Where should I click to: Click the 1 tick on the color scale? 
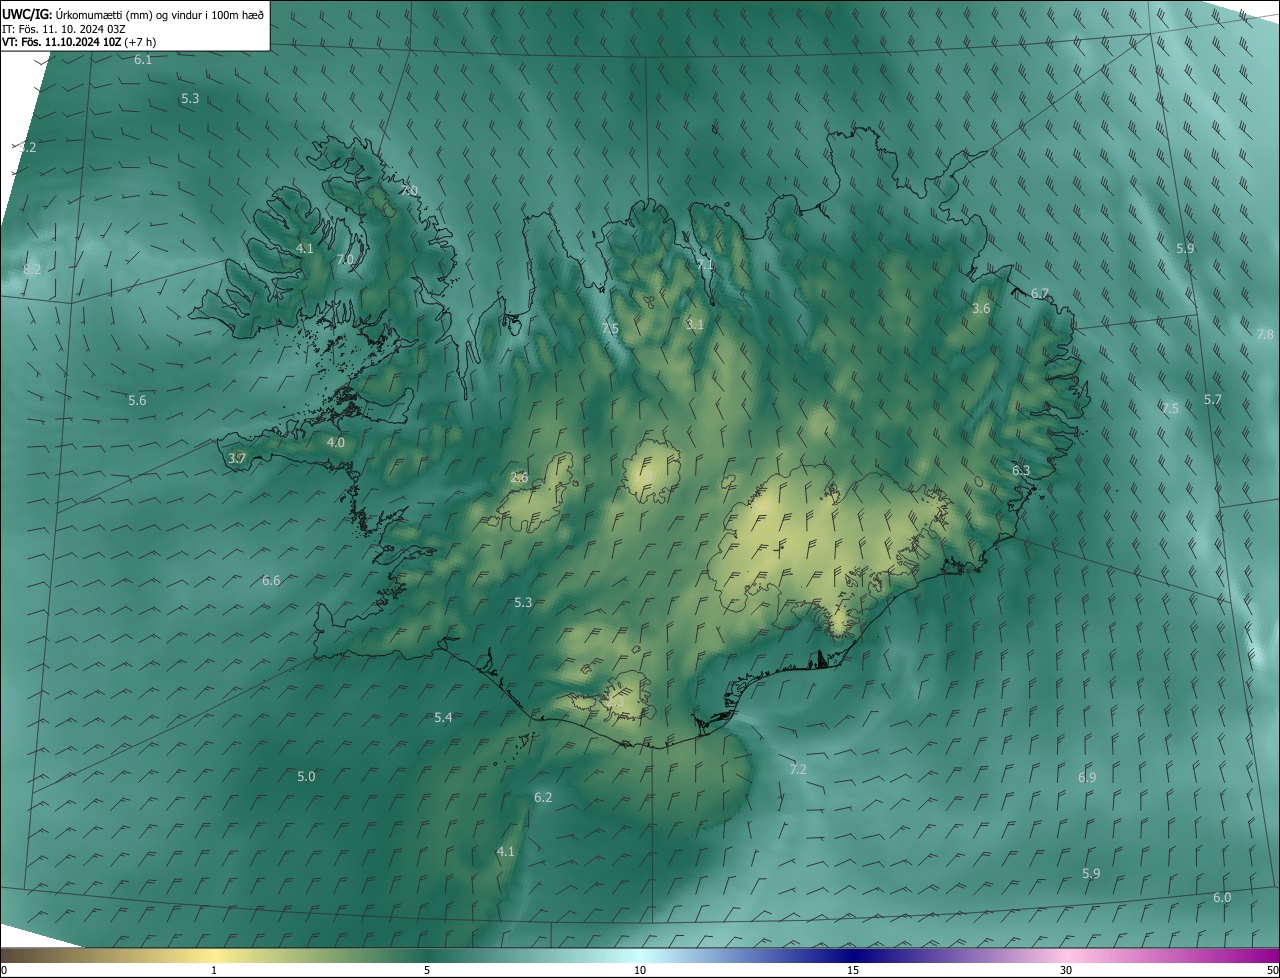coord(214,971)
